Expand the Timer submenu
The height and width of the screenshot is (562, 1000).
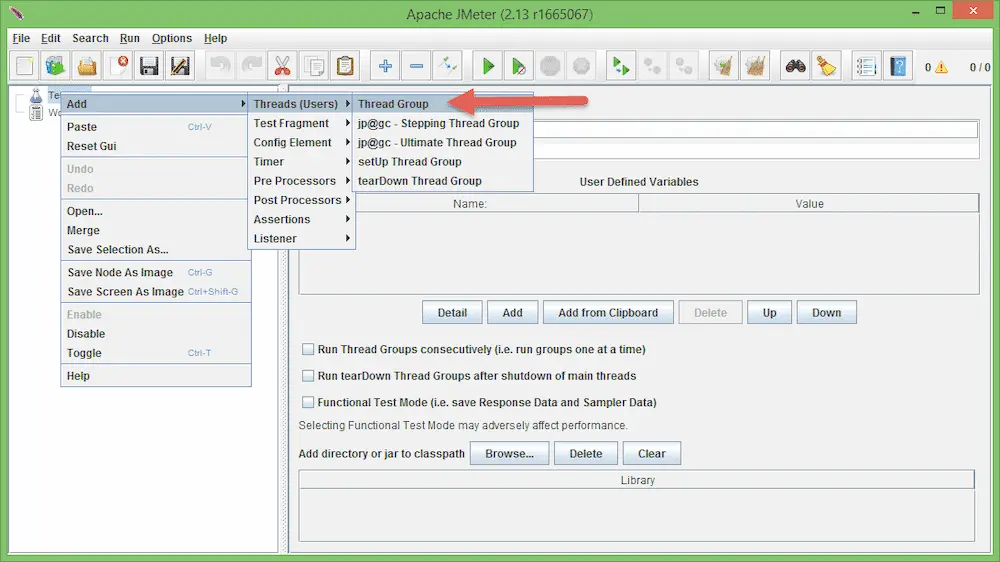coord(302,161)
